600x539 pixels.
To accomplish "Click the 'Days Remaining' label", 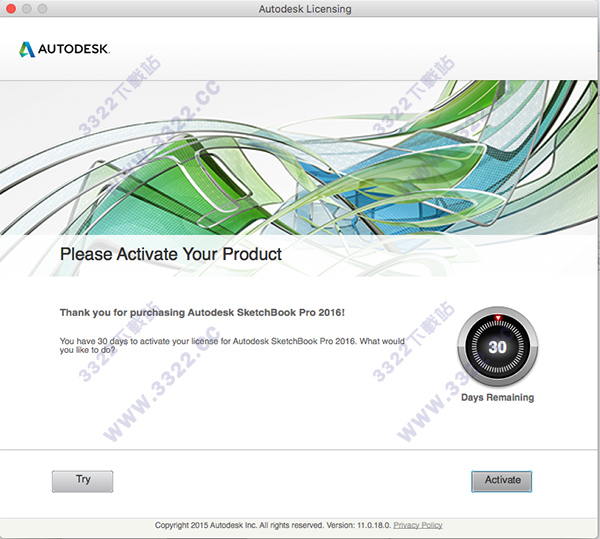I will 497,397.
